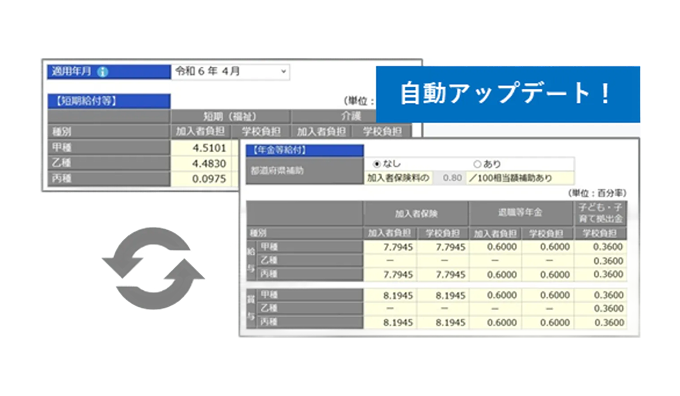
Task: Click the 短期（福祉） column header
Action: (230, 117)
